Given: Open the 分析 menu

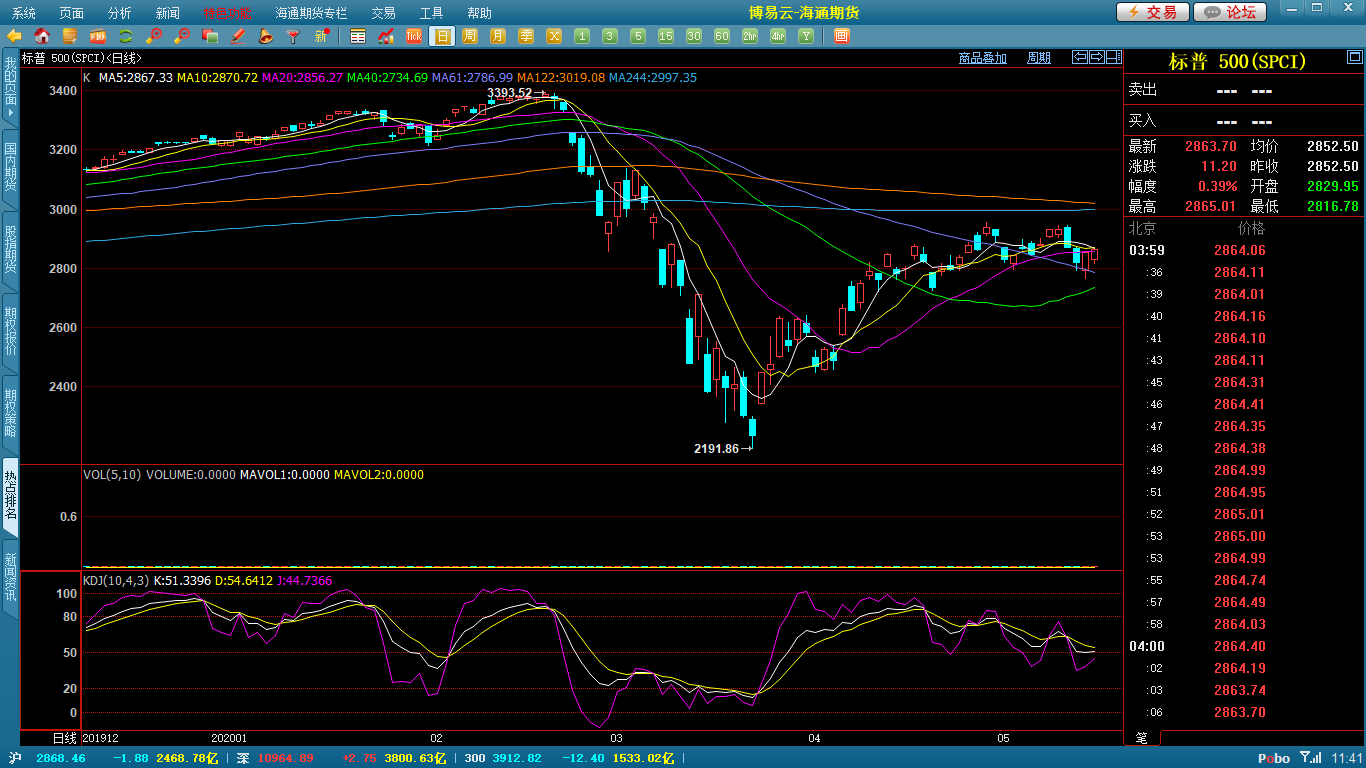Looking at the screenshot, I should 119,13.
